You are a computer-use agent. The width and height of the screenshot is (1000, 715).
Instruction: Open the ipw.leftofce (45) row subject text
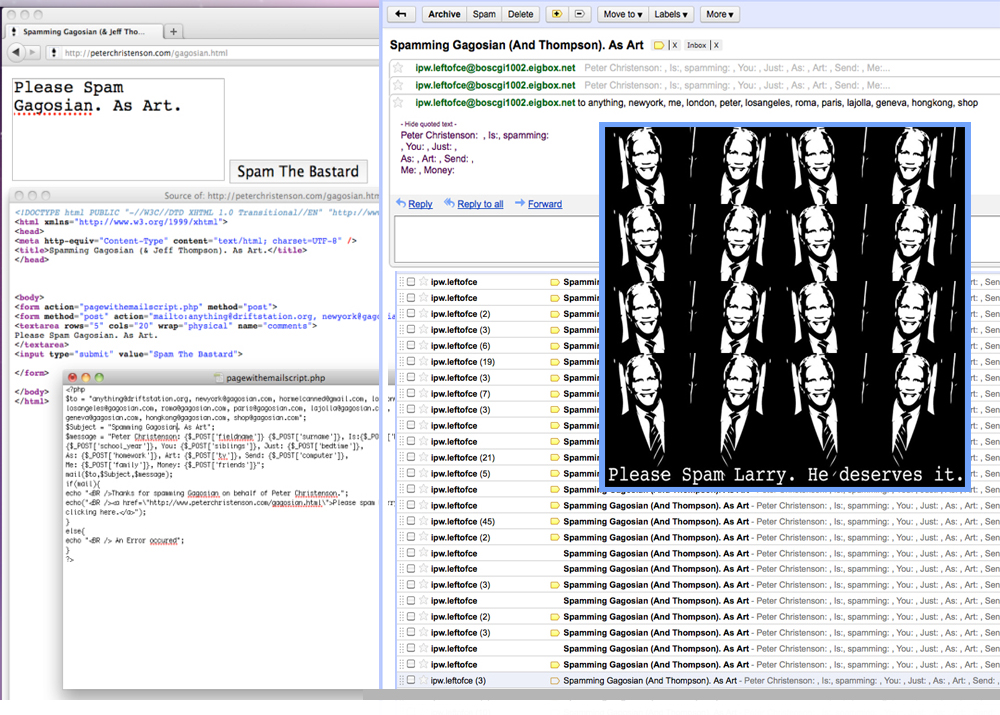(x=656, y=521)
